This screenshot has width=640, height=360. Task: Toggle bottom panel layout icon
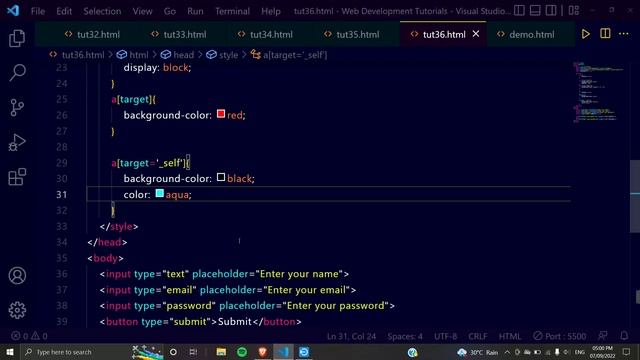pos(535,10)
